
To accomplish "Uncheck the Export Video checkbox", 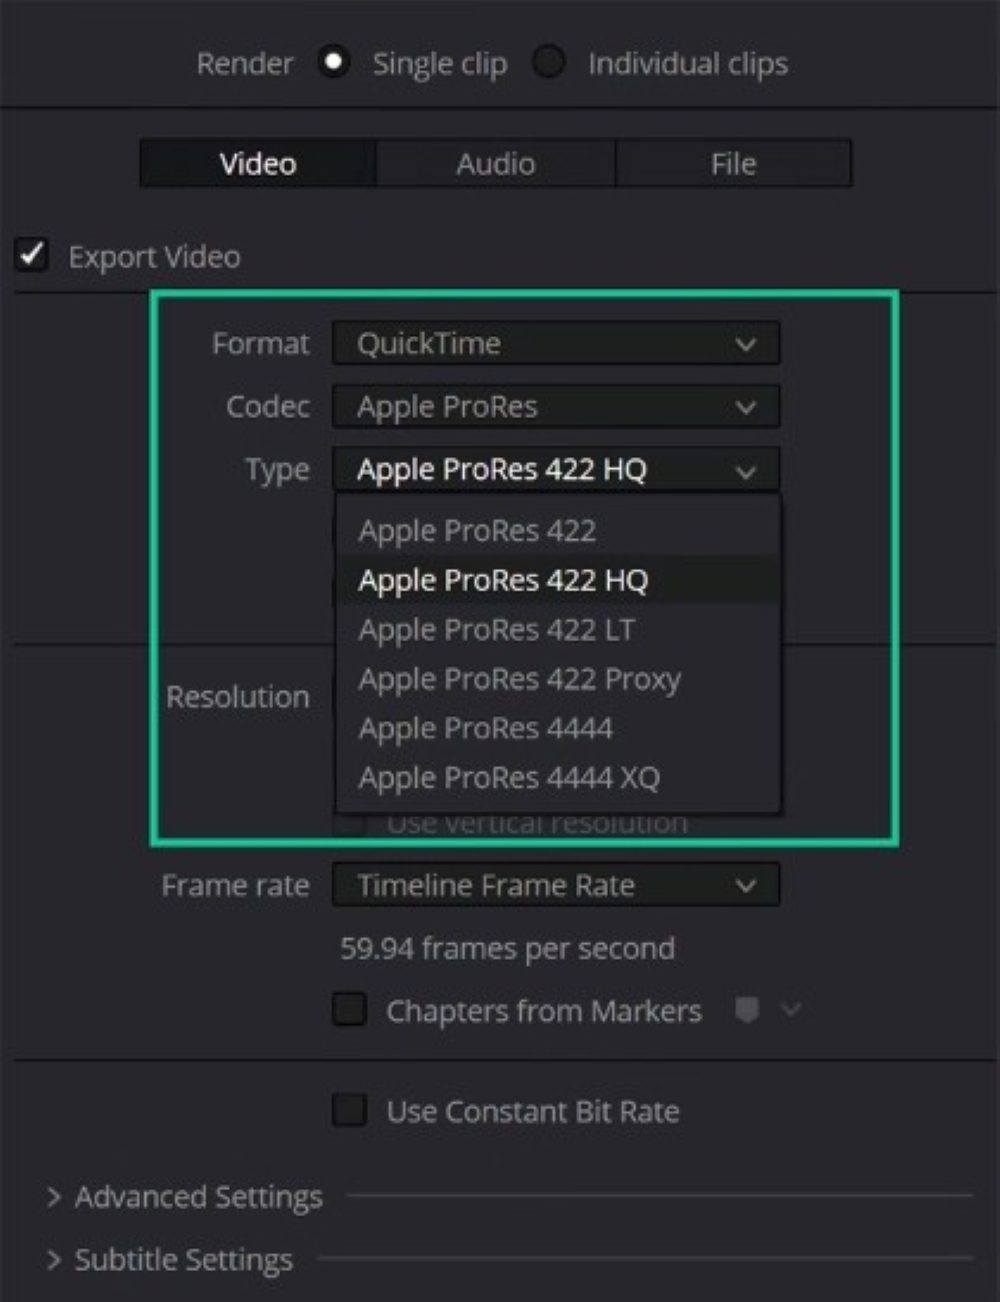I will 31,255.
